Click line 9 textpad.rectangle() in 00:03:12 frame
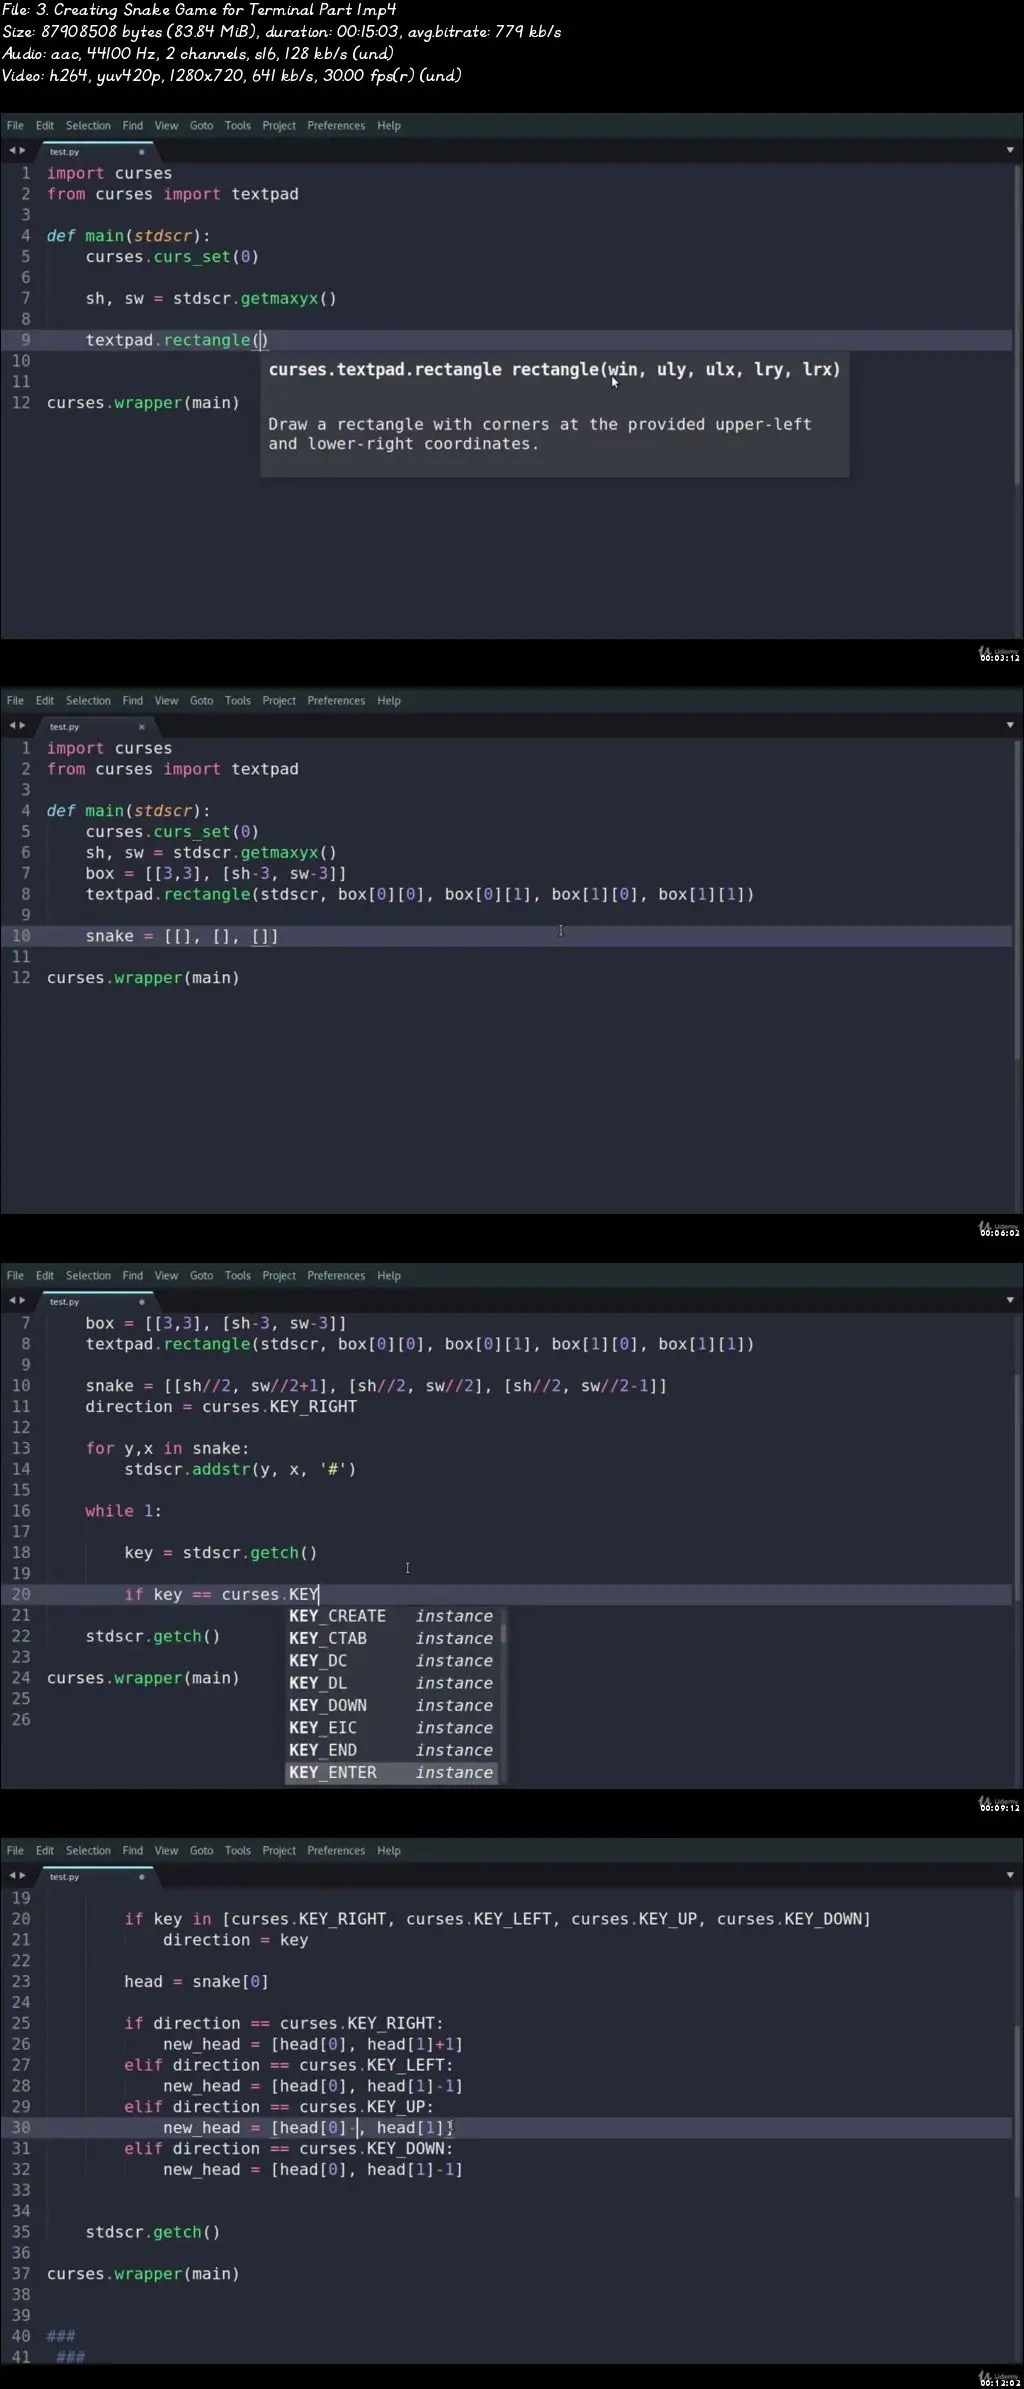This screenshot has width=1024, height=2389. click(x=177, y=340)
